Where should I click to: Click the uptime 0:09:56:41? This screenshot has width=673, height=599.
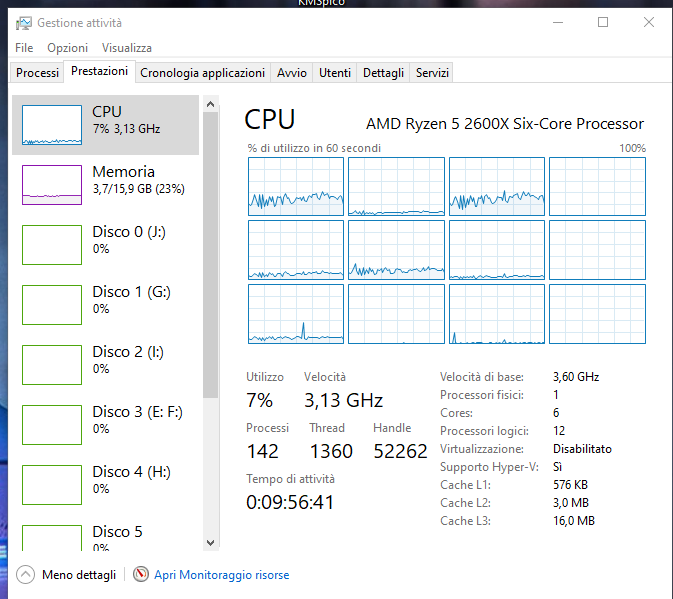[x=290, y=502]
